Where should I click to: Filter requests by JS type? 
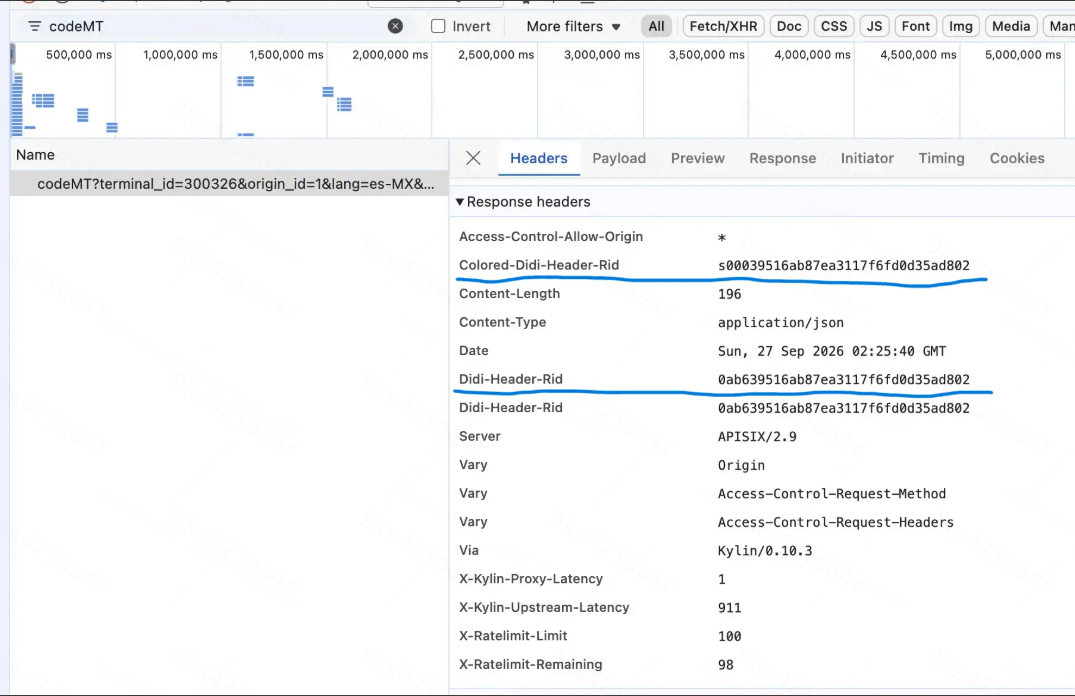click(x=874, y=26)
